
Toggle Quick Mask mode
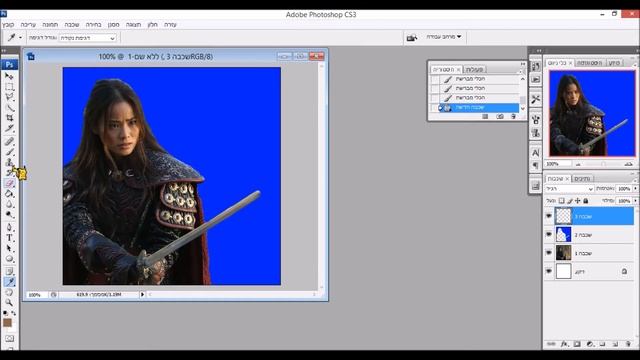click(x=9, y=338)
